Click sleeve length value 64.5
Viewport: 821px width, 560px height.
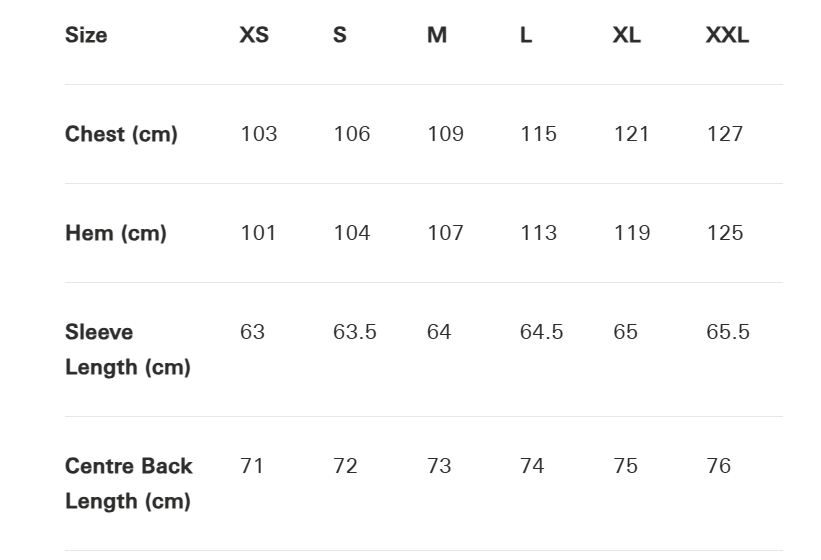click(x=542, y=332)
